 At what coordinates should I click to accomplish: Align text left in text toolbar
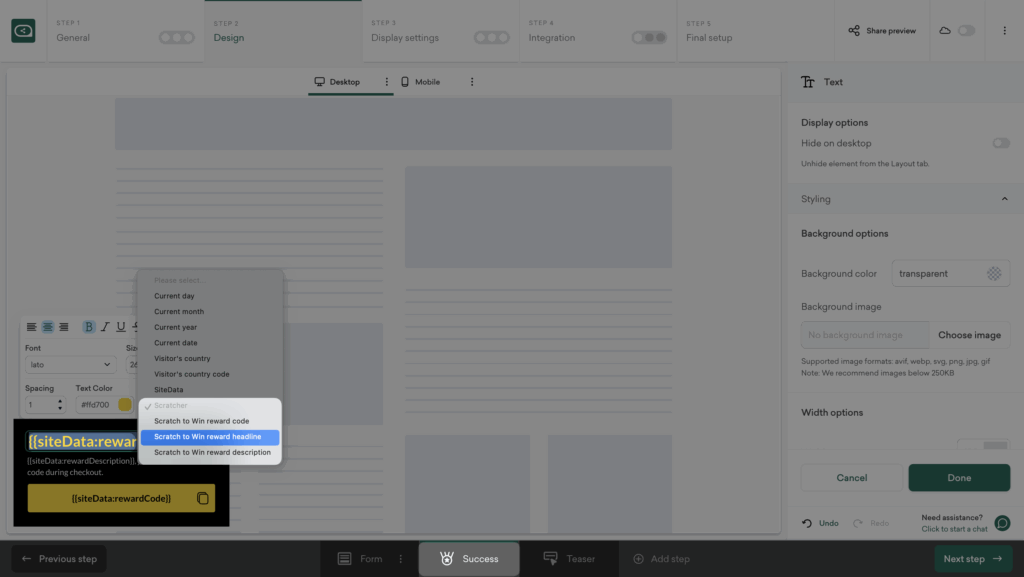coord(31,327)
